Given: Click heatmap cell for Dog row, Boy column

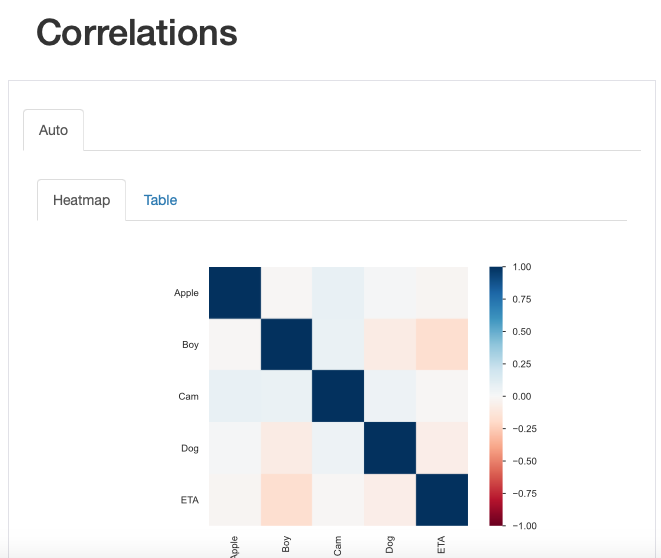Looking at the screenshot, I should coord(286,447).
